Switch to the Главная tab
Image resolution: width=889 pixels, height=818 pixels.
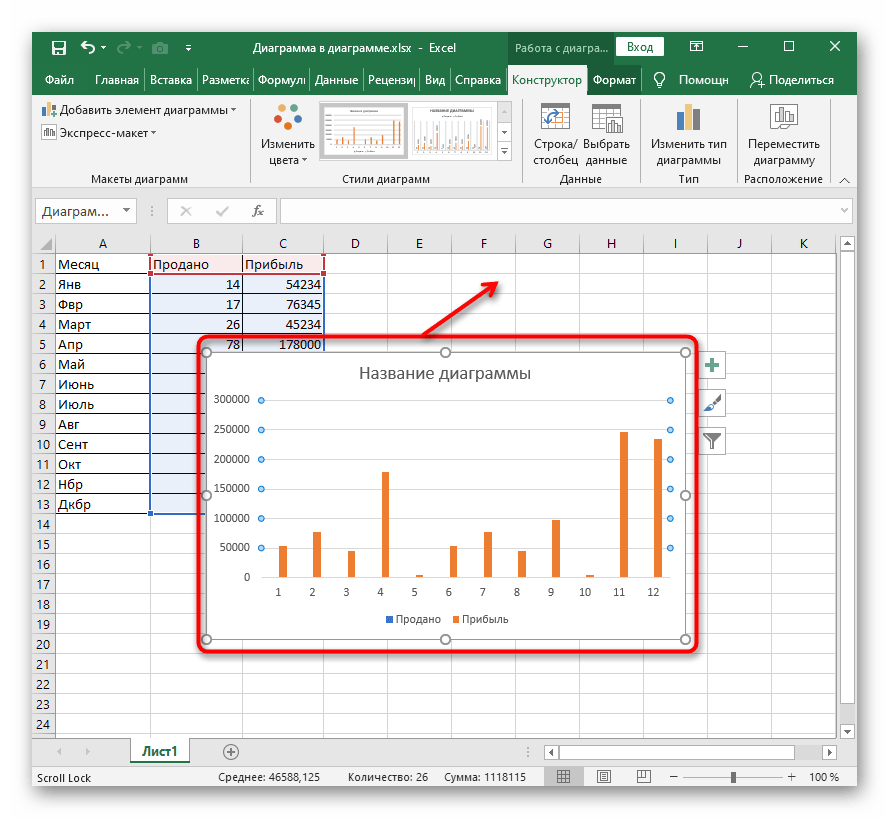click(x=117, y=80)
